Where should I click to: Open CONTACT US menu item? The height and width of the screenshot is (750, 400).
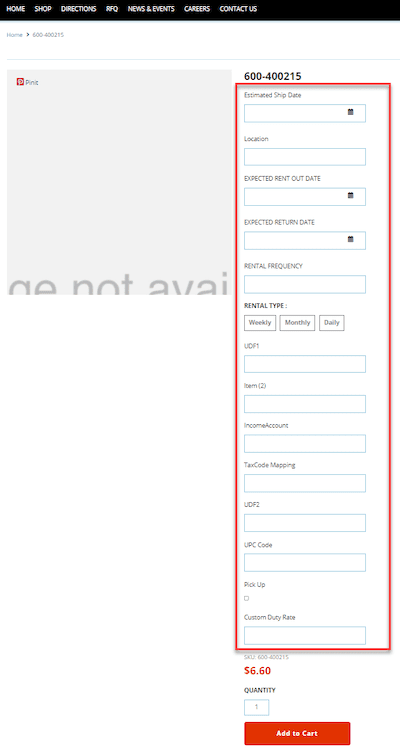pyautogui.click(x=238, y=9)
